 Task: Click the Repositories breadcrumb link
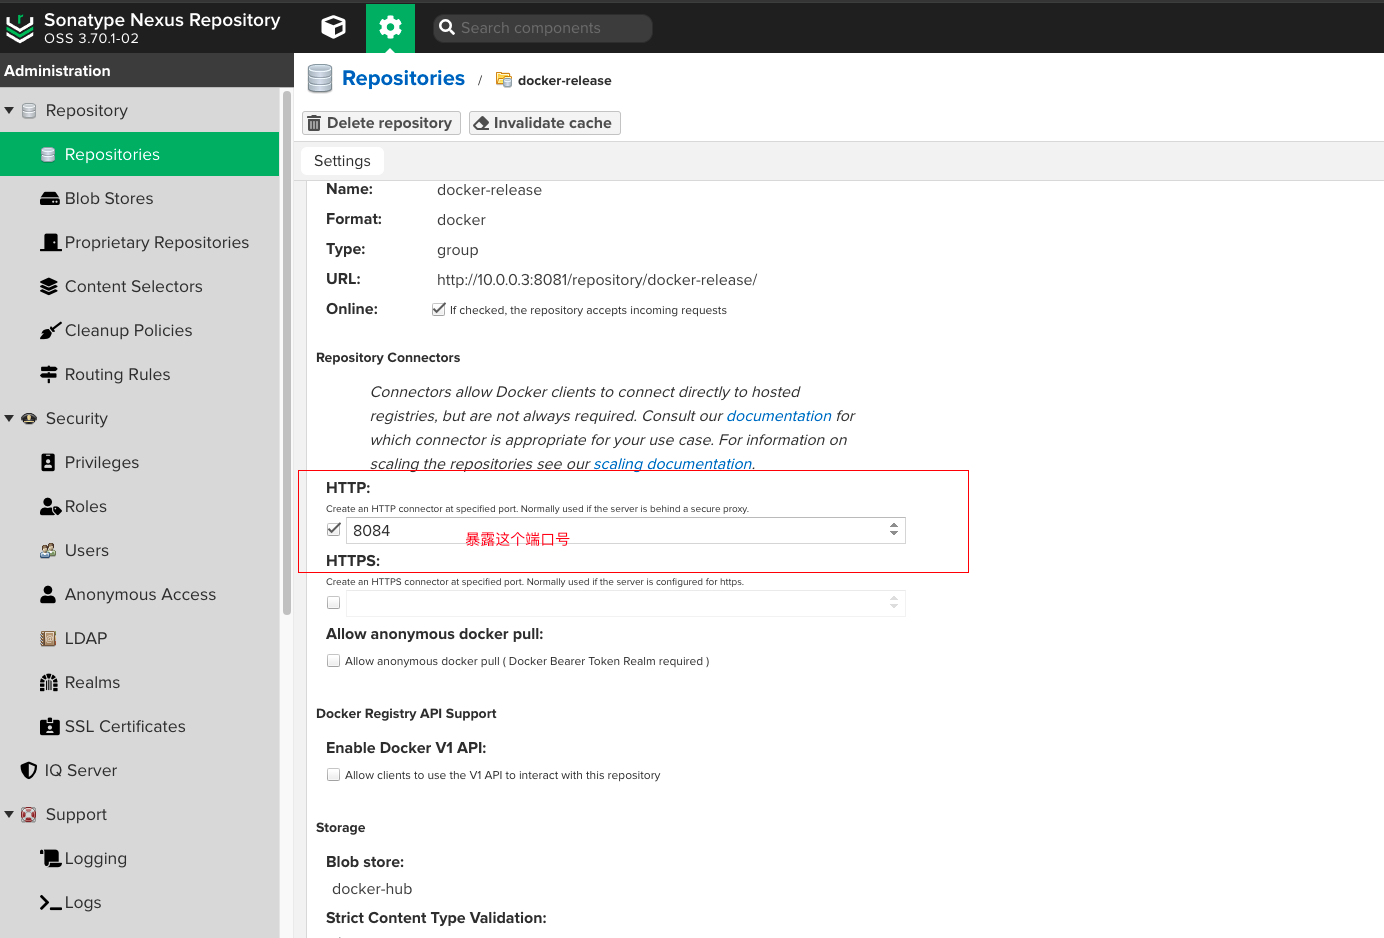click(403, 78)
